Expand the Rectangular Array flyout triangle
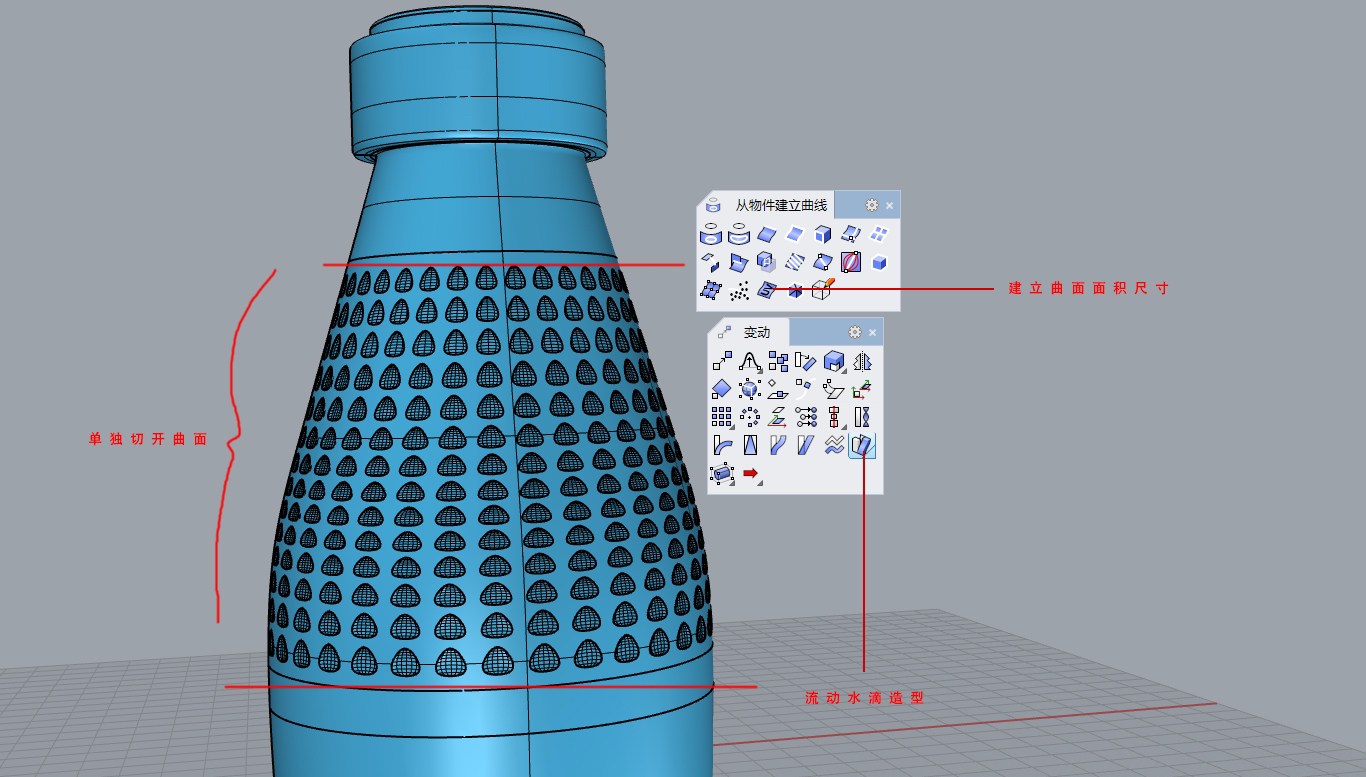Image resolution: width=1366 pixels, height=777 pixels. [732, 426]
